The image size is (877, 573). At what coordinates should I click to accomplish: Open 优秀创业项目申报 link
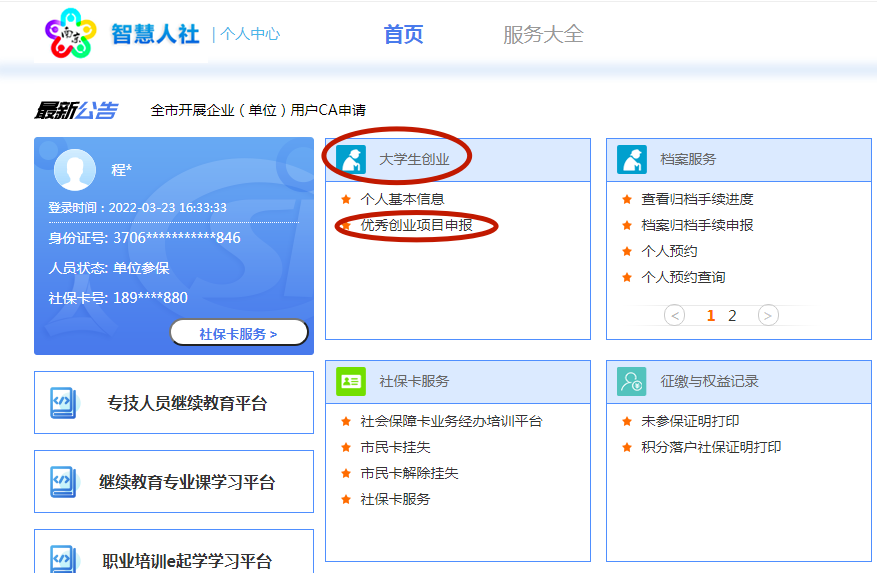[x=416, y=226]
